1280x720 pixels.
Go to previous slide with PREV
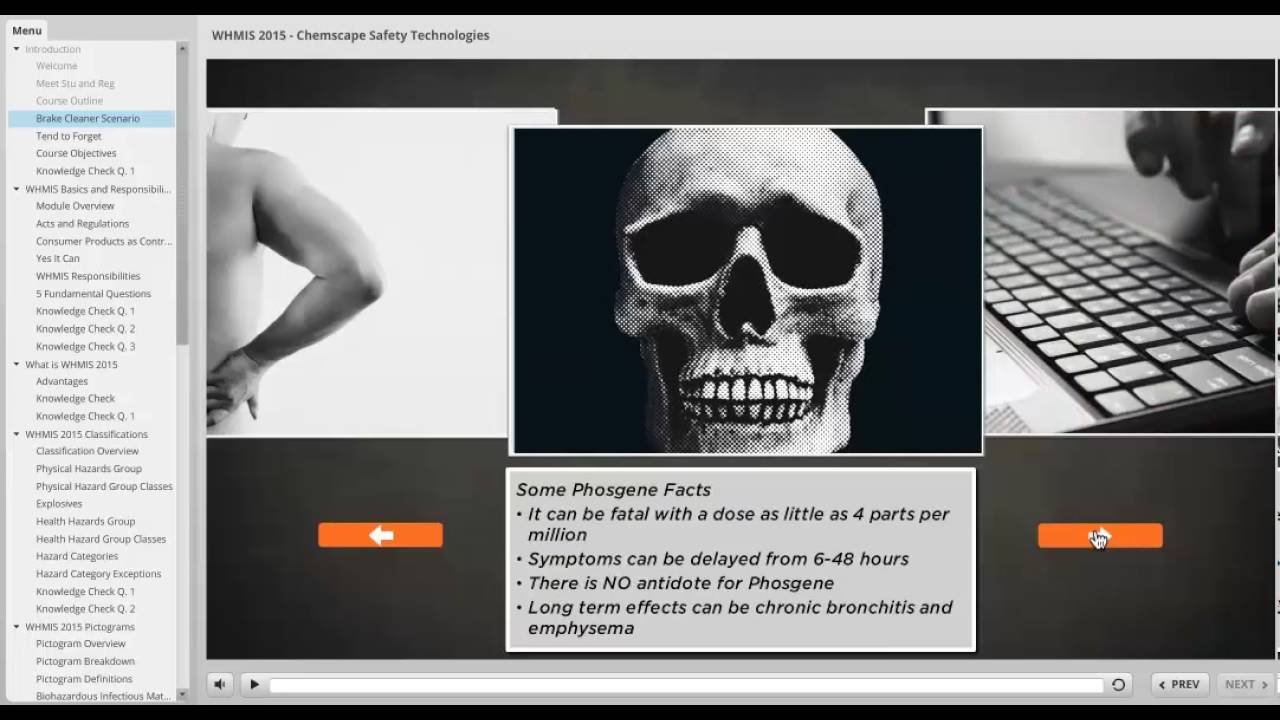click(x=1179, y=685)
